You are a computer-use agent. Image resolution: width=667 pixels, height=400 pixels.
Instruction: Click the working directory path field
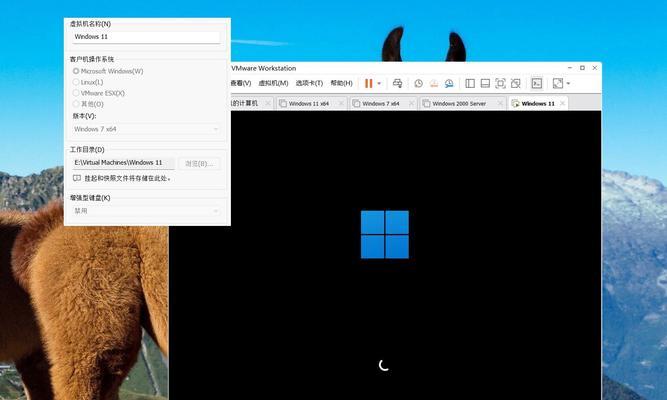123,163
